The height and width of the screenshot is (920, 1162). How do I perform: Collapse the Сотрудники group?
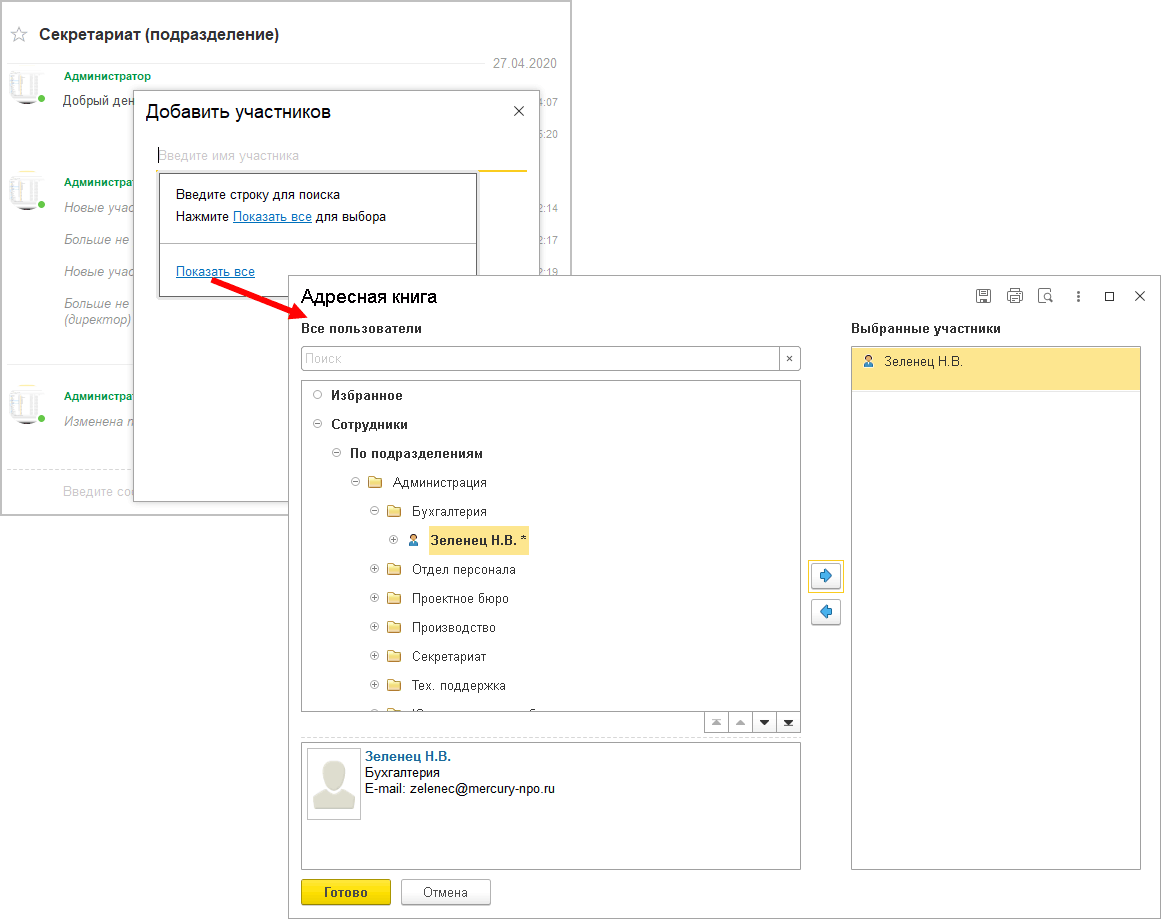click(x=317, y=424)
